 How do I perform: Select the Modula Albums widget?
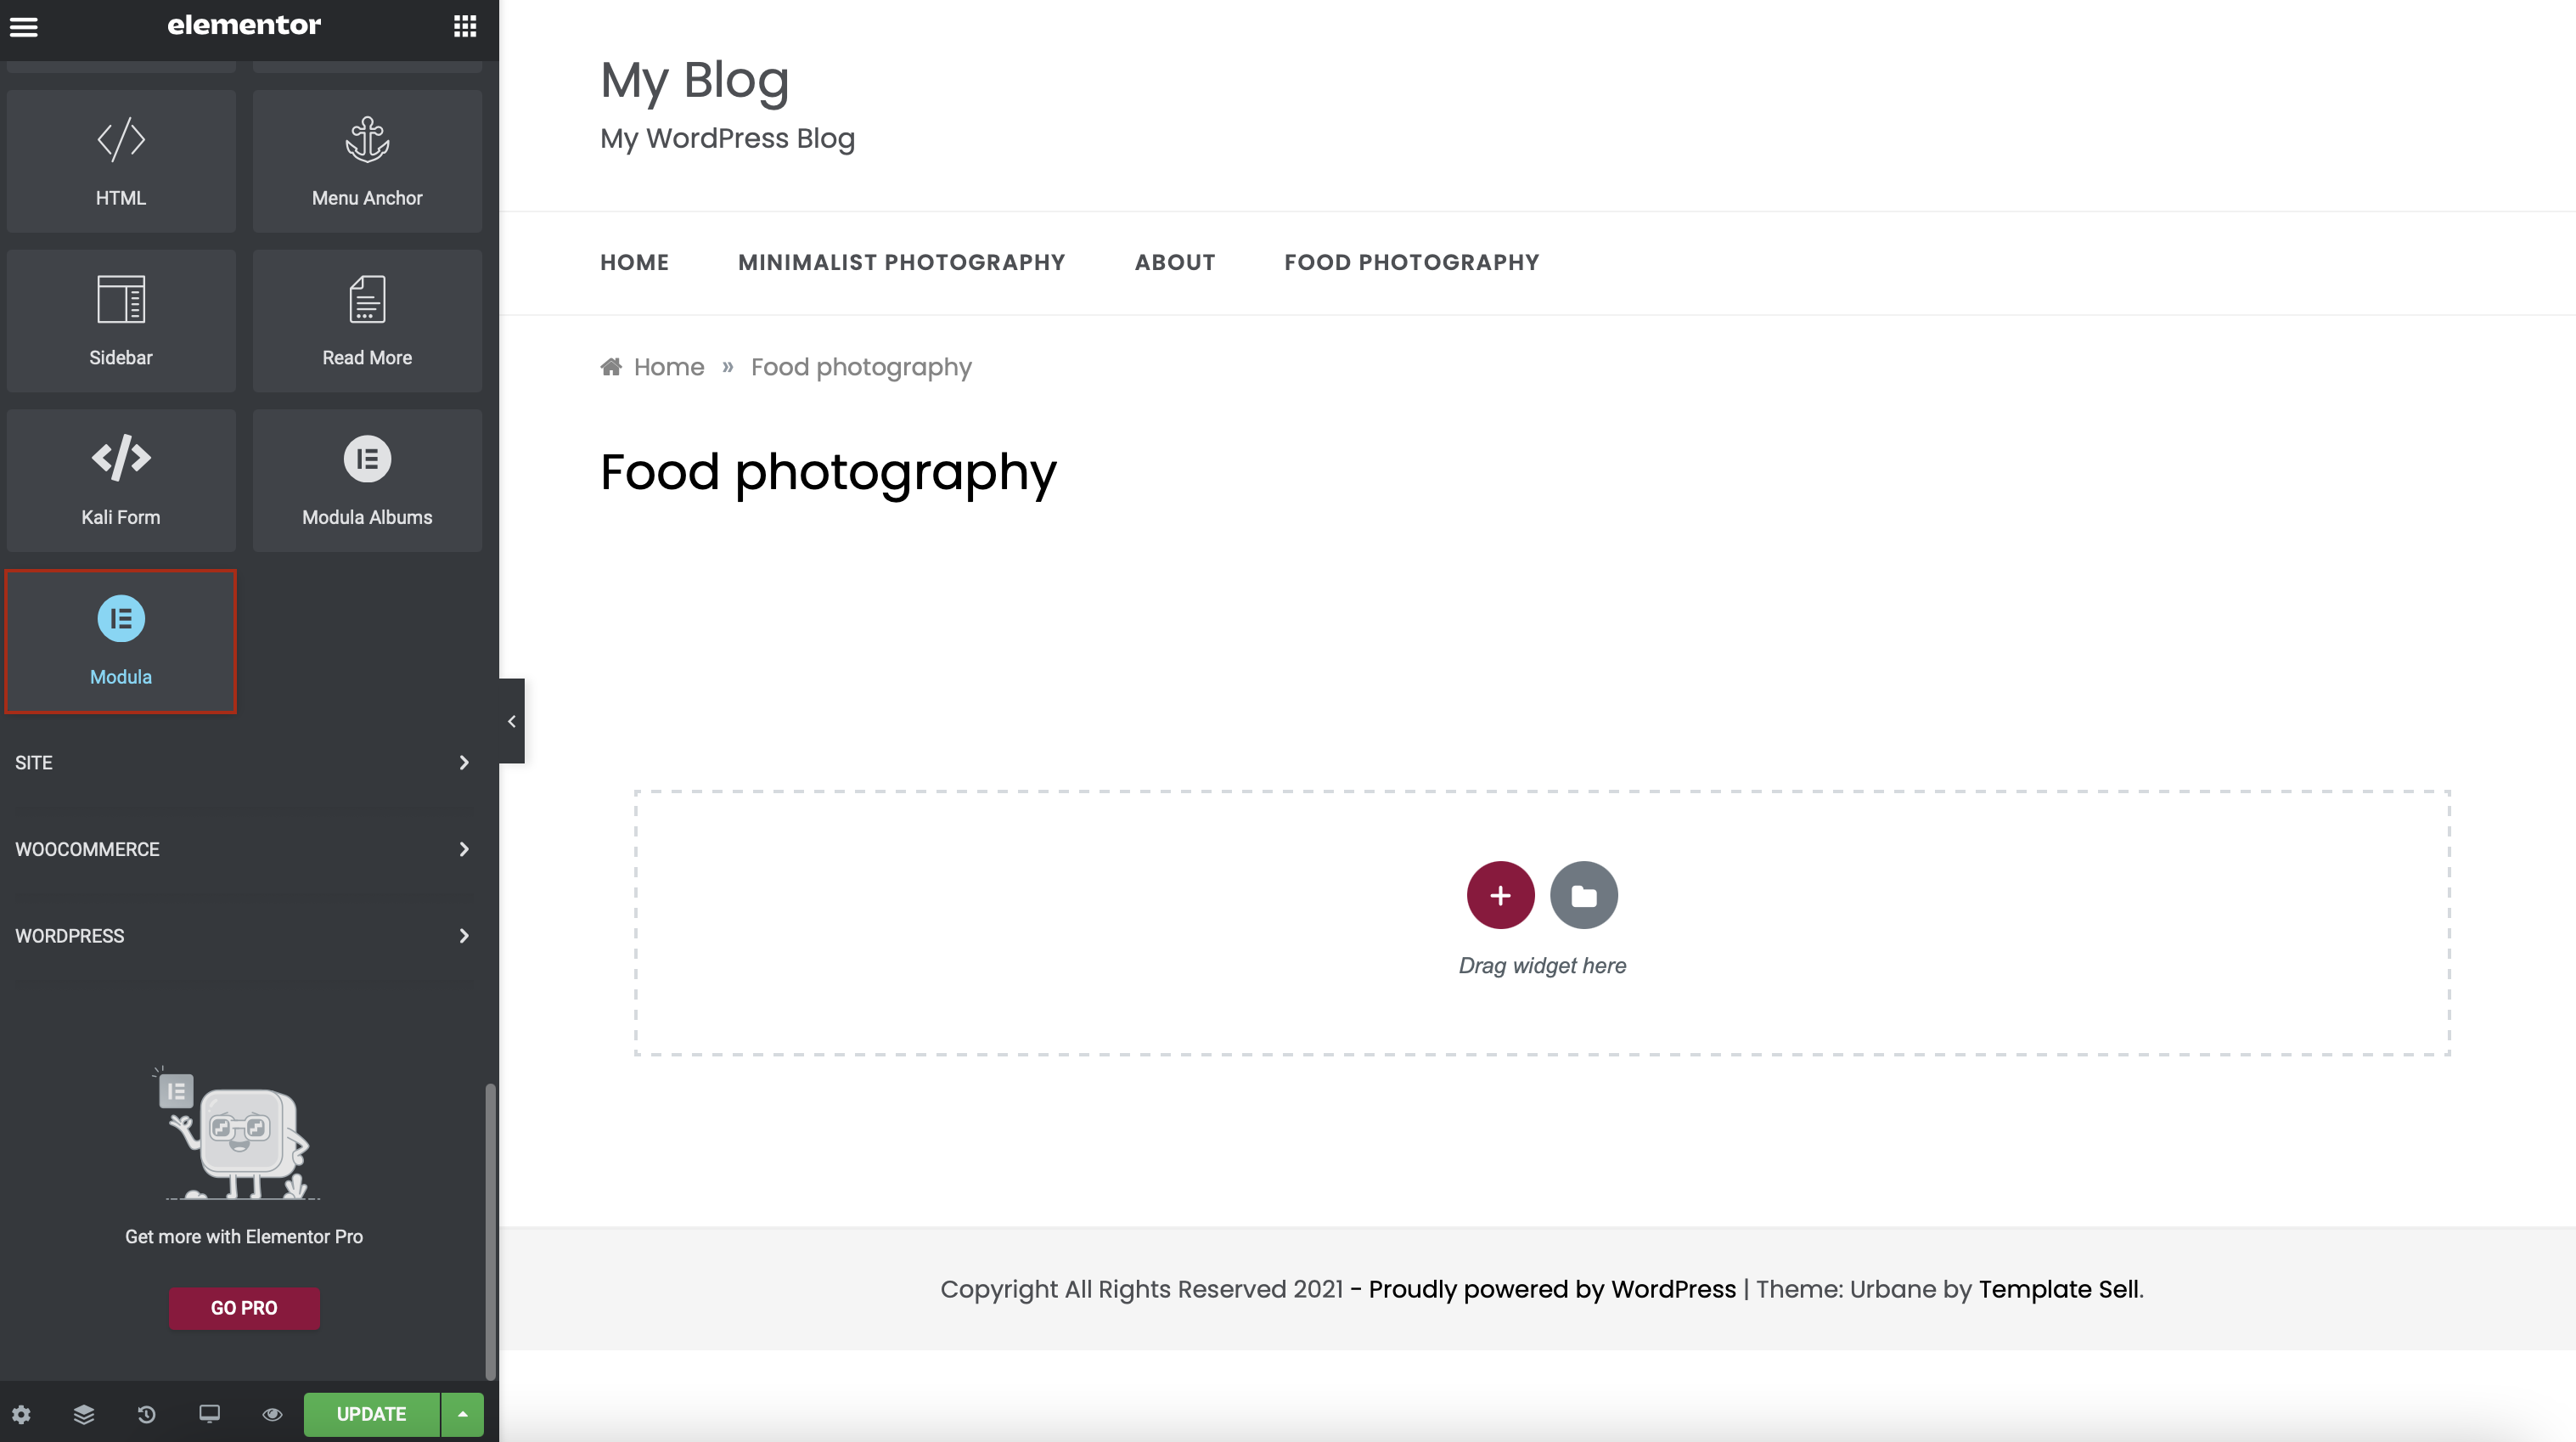[367, 480]
